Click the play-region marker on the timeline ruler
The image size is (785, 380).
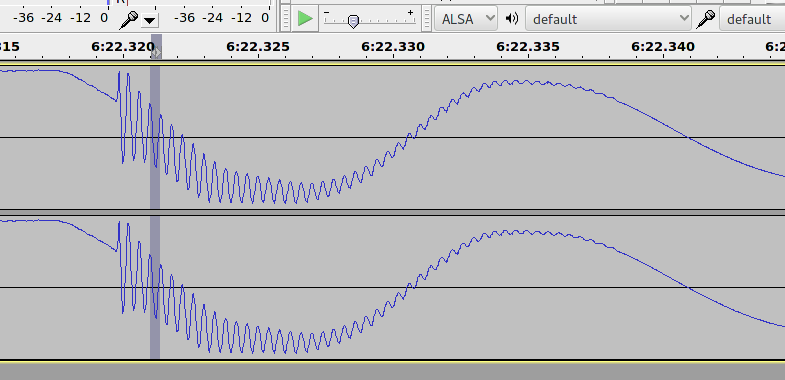pyautogui.click(x=156, y=52)
